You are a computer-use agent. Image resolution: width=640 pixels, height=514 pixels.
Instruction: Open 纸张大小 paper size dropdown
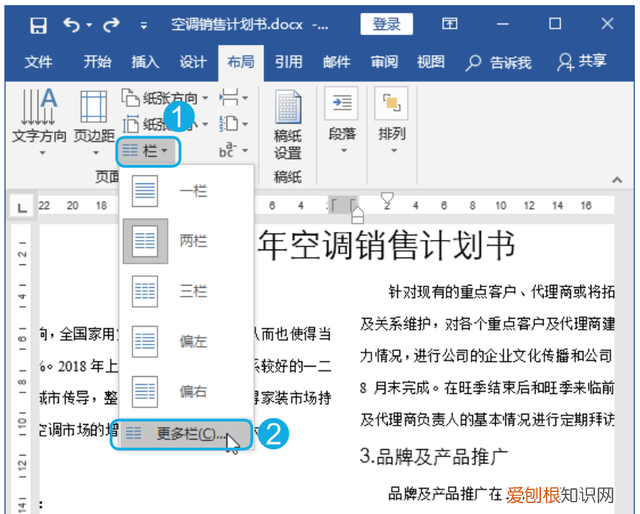[x=165, y=124]
